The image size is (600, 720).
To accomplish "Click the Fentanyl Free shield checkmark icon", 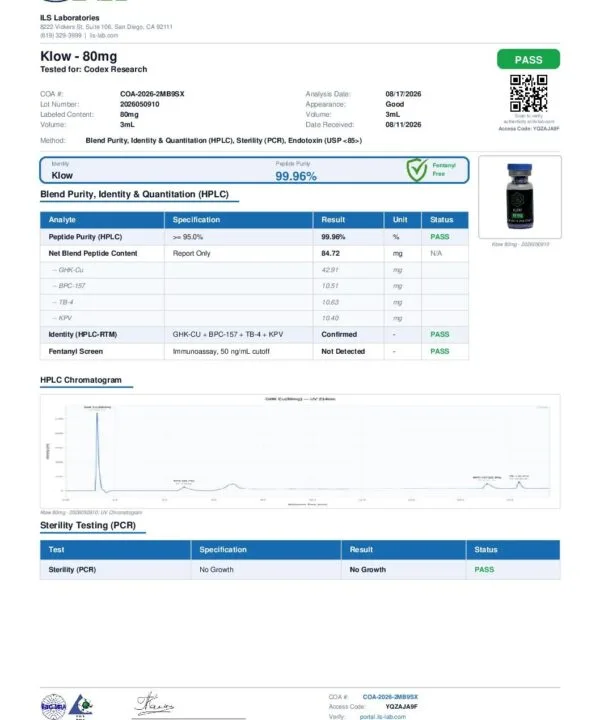I will tap(416, 170).
